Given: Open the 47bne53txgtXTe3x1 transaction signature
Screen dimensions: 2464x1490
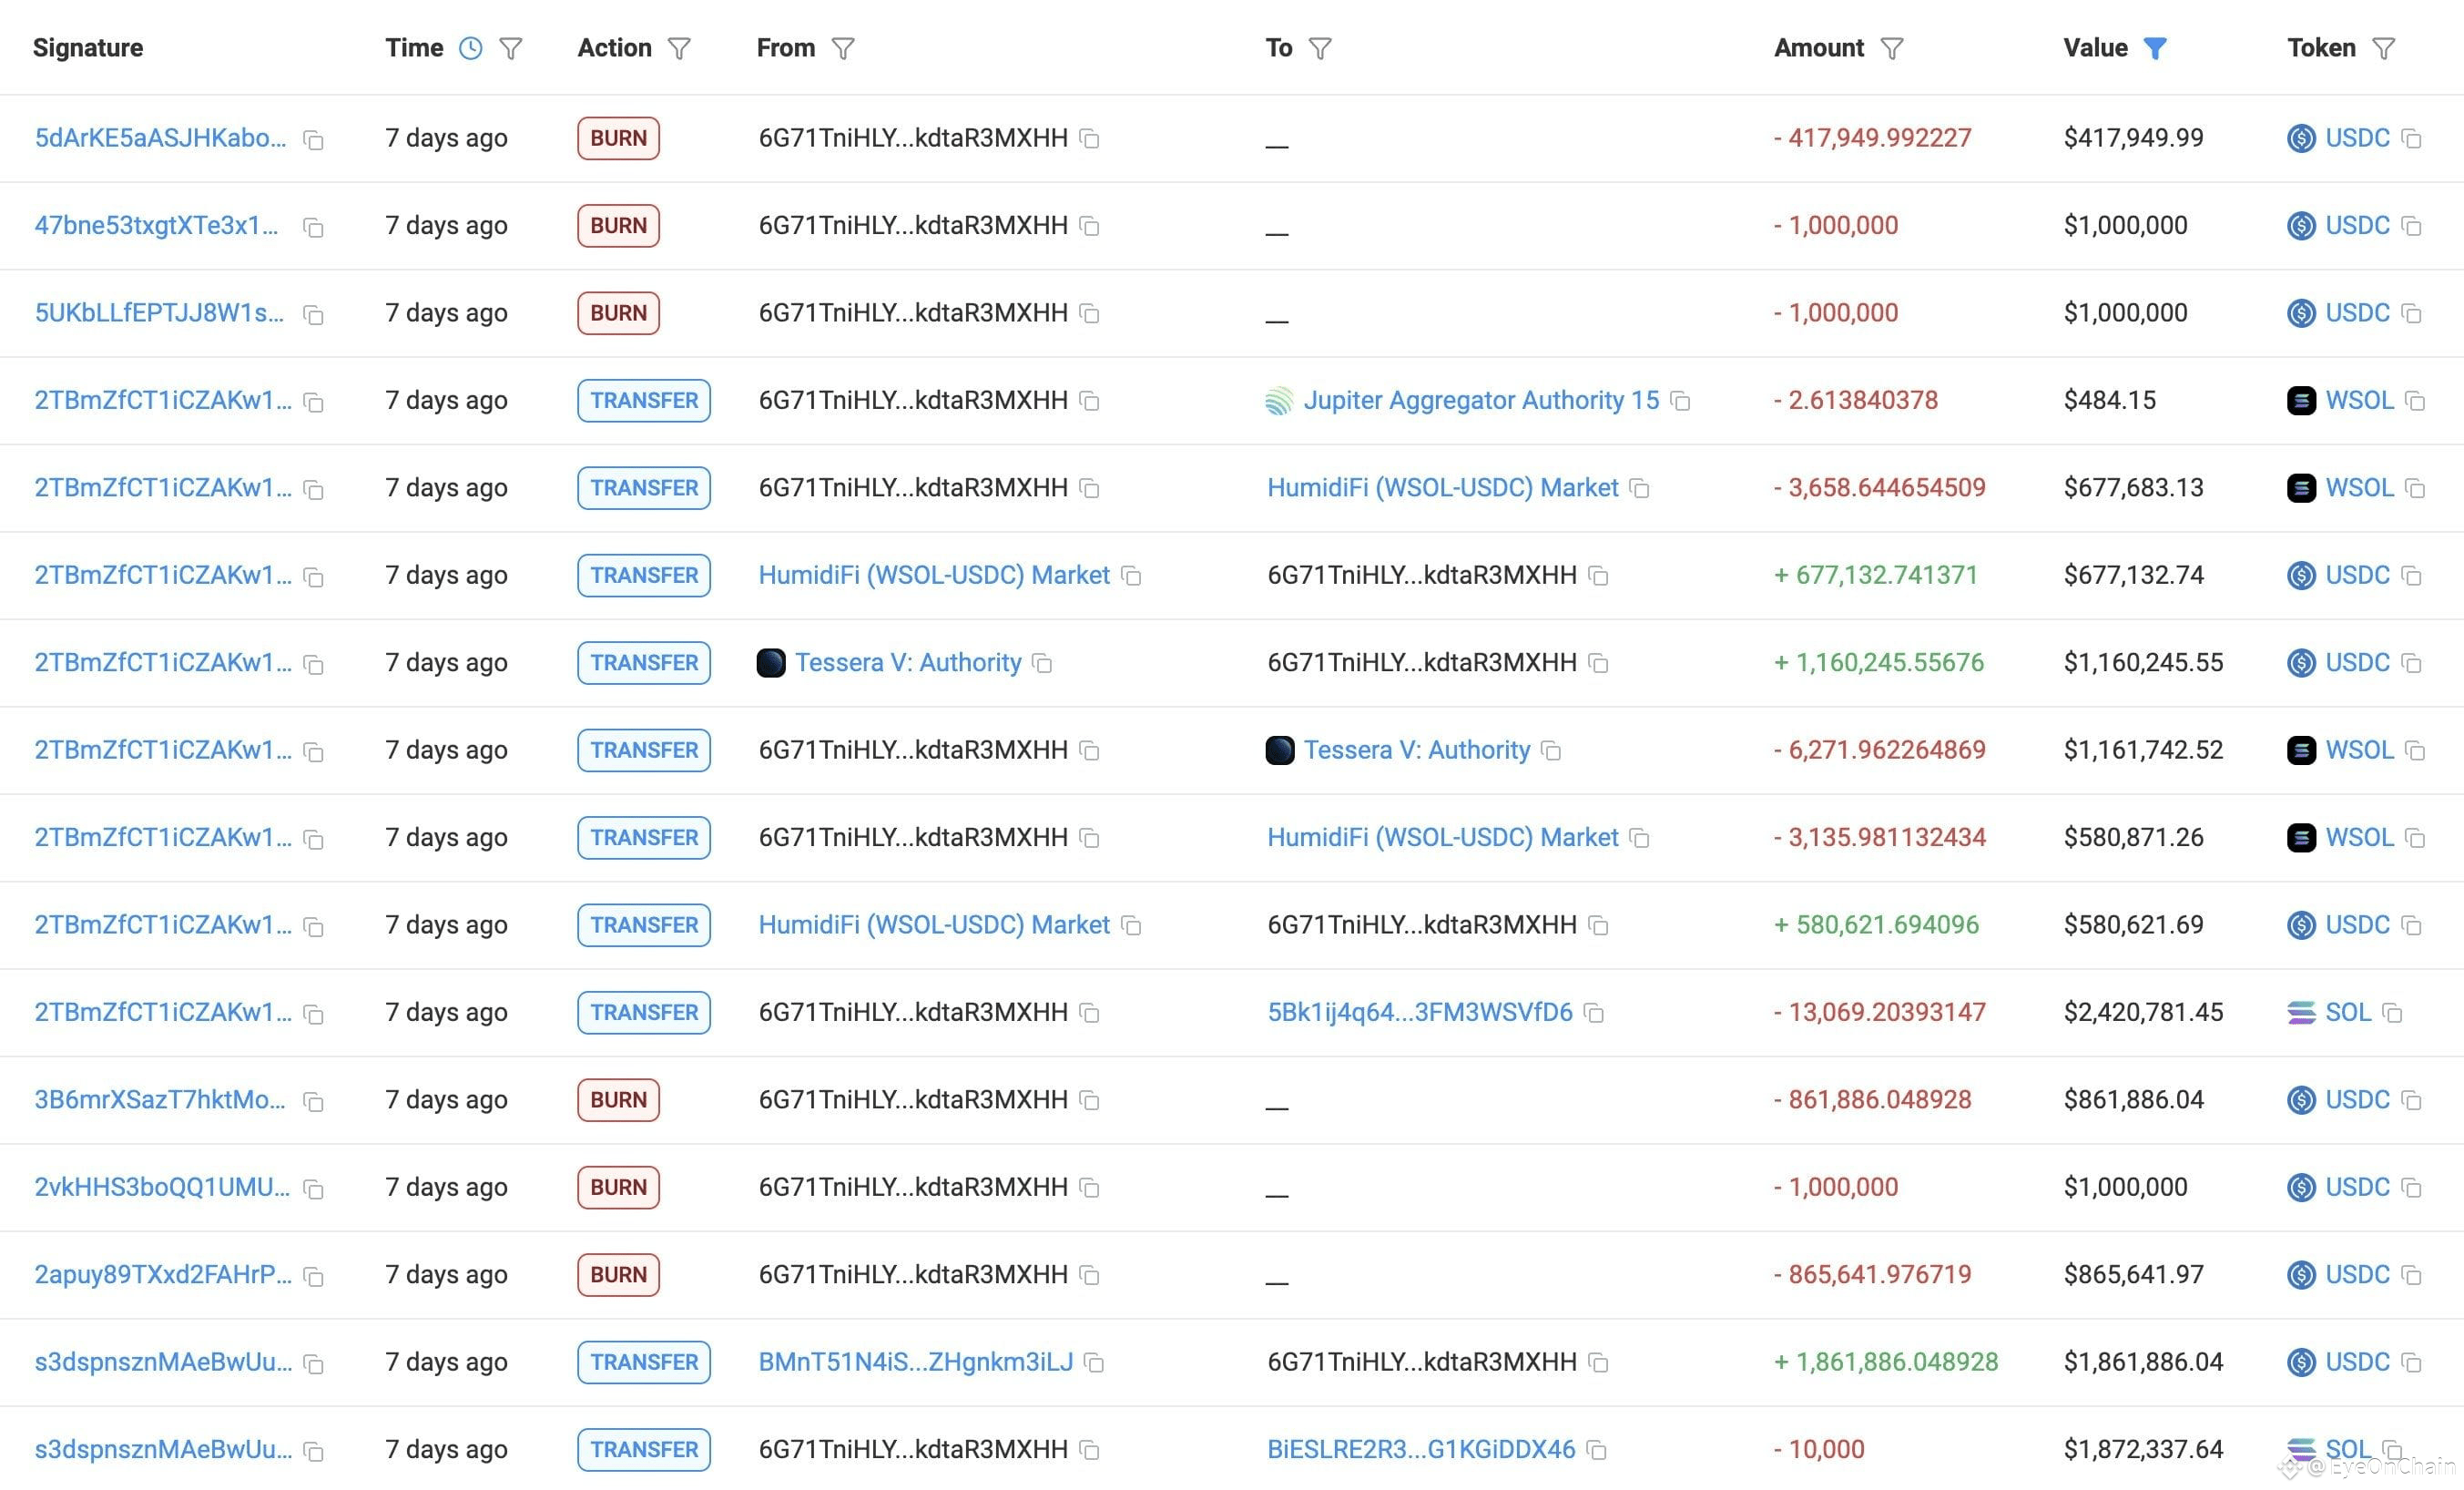Looking at the screenshot, I should [156, 226].
